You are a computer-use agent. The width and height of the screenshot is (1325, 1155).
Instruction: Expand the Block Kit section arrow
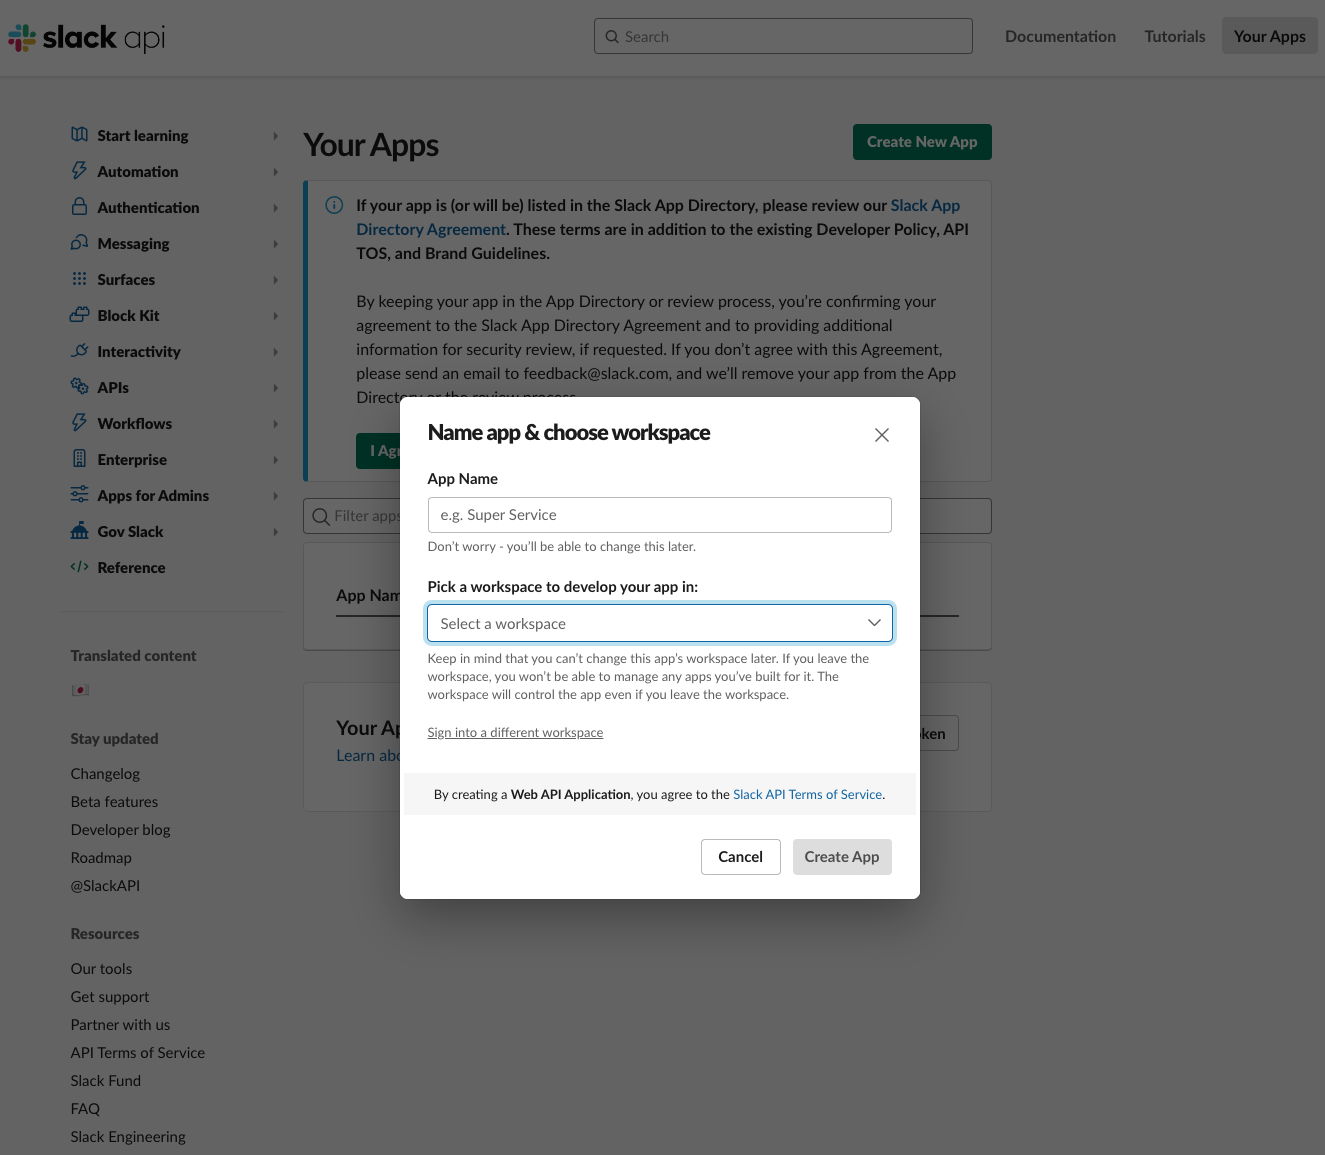pyautogui.click(x=275, y=316)
